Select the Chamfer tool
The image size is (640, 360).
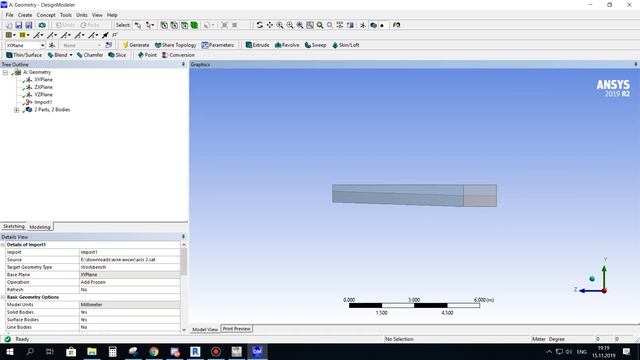[90, 55]
